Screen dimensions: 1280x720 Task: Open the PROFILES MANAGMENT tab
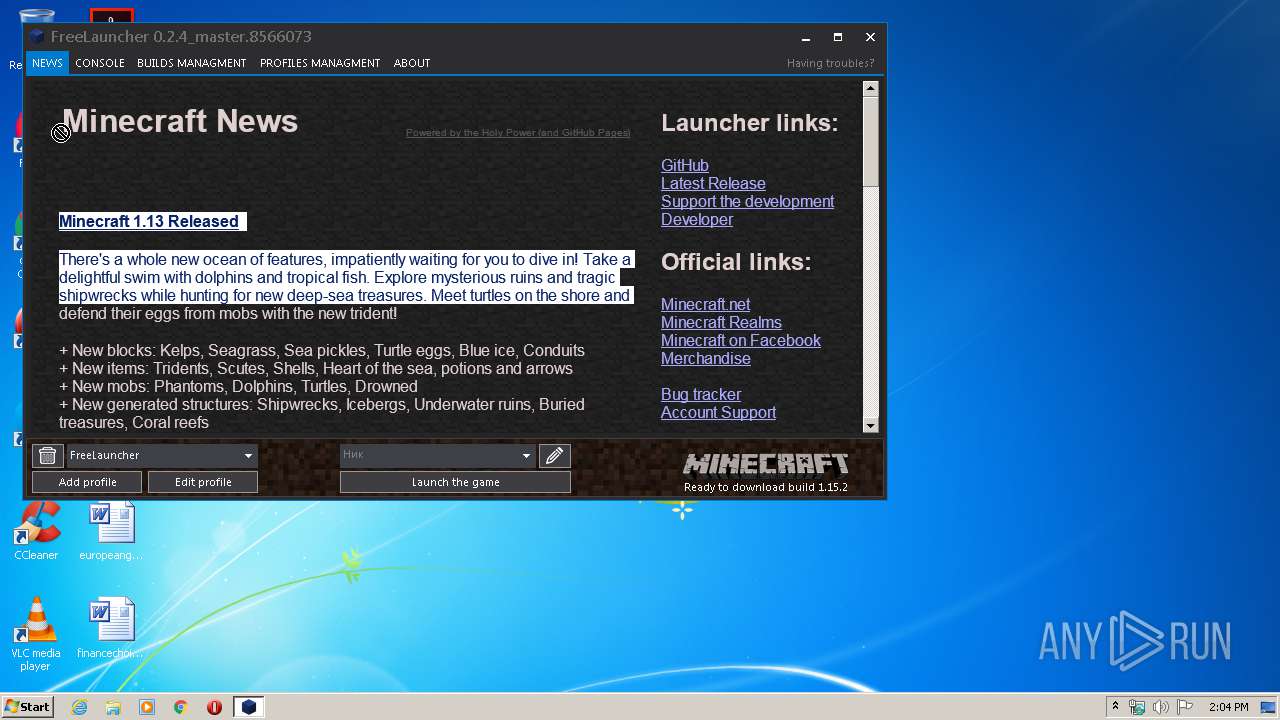(320, 63)
